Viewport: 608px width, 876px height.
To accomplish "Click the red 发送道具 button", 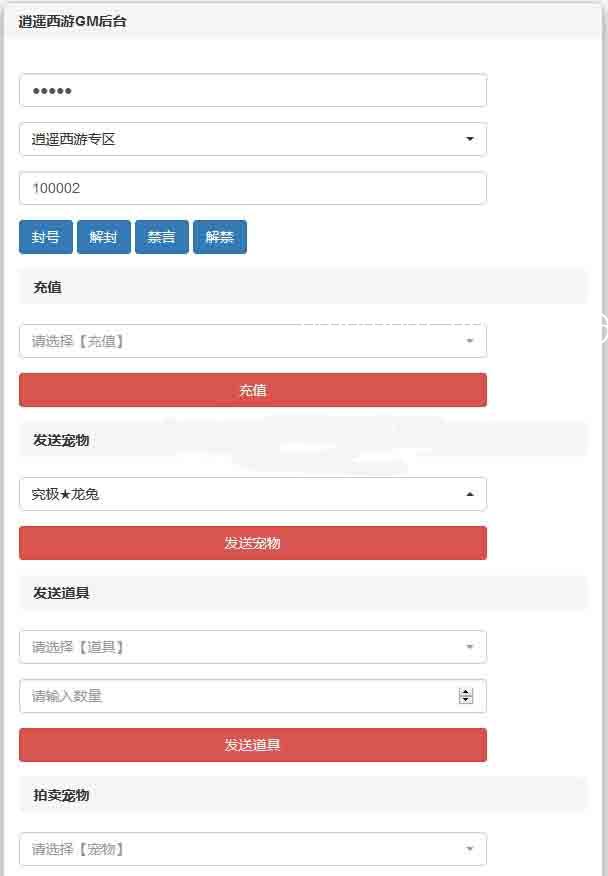I will point(253,745).
